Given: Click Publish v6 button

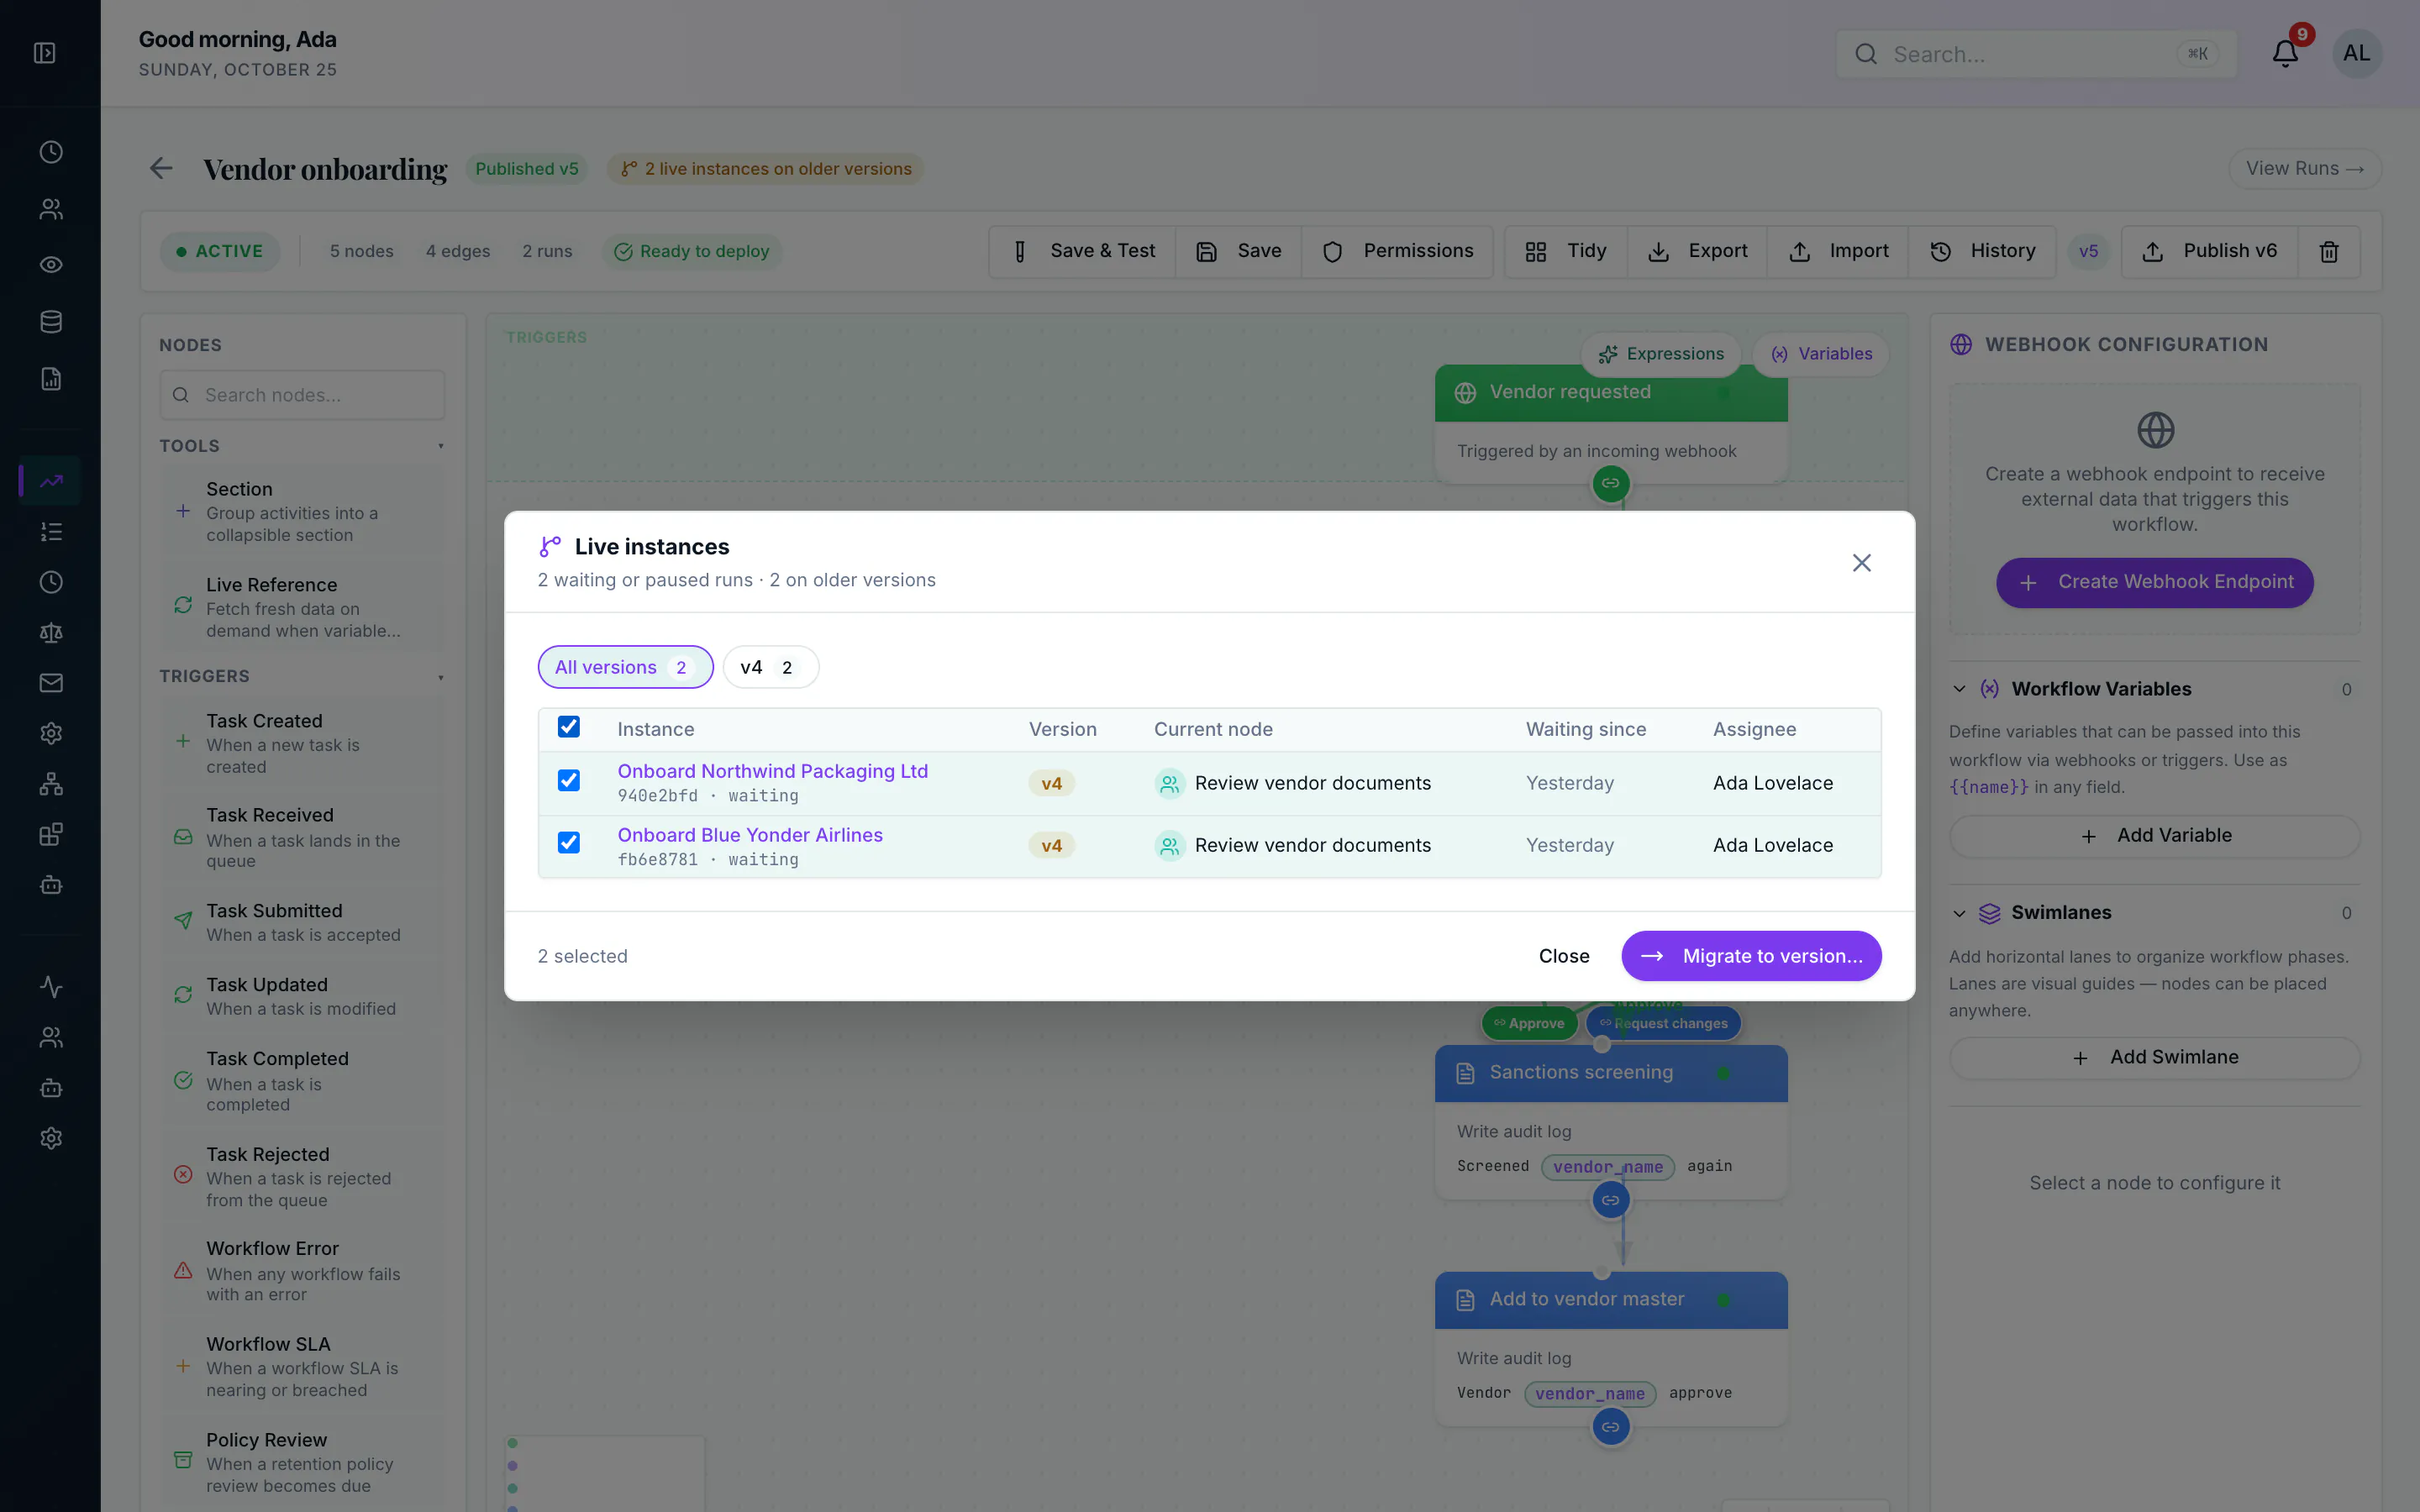Looking at the screenshot, I should point(2209,251).
